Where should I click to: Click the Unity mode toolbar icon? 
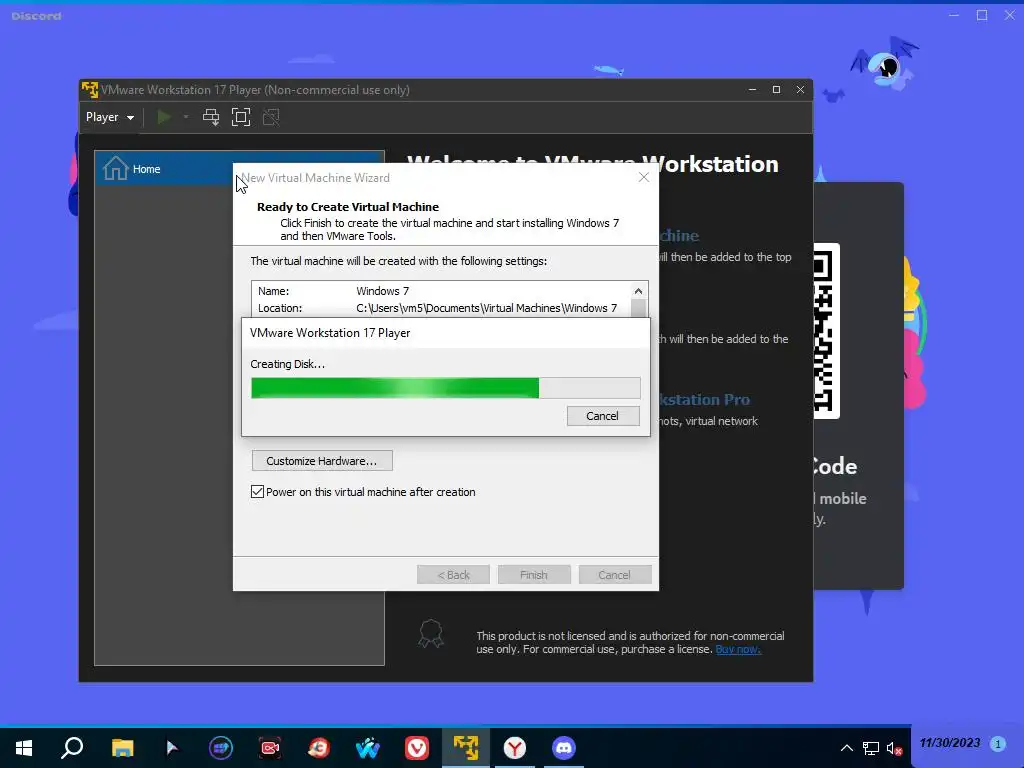270,118
